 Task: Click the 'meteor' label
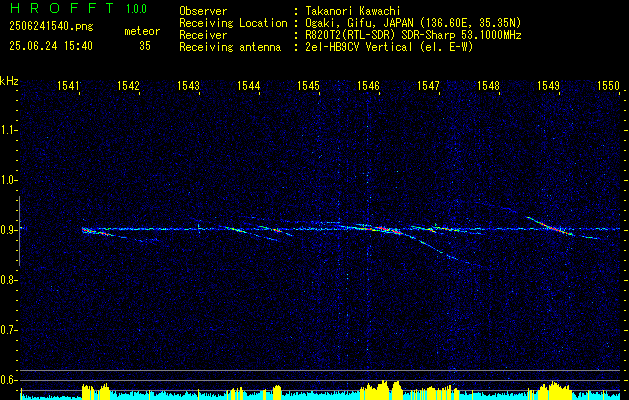[142, 31]
